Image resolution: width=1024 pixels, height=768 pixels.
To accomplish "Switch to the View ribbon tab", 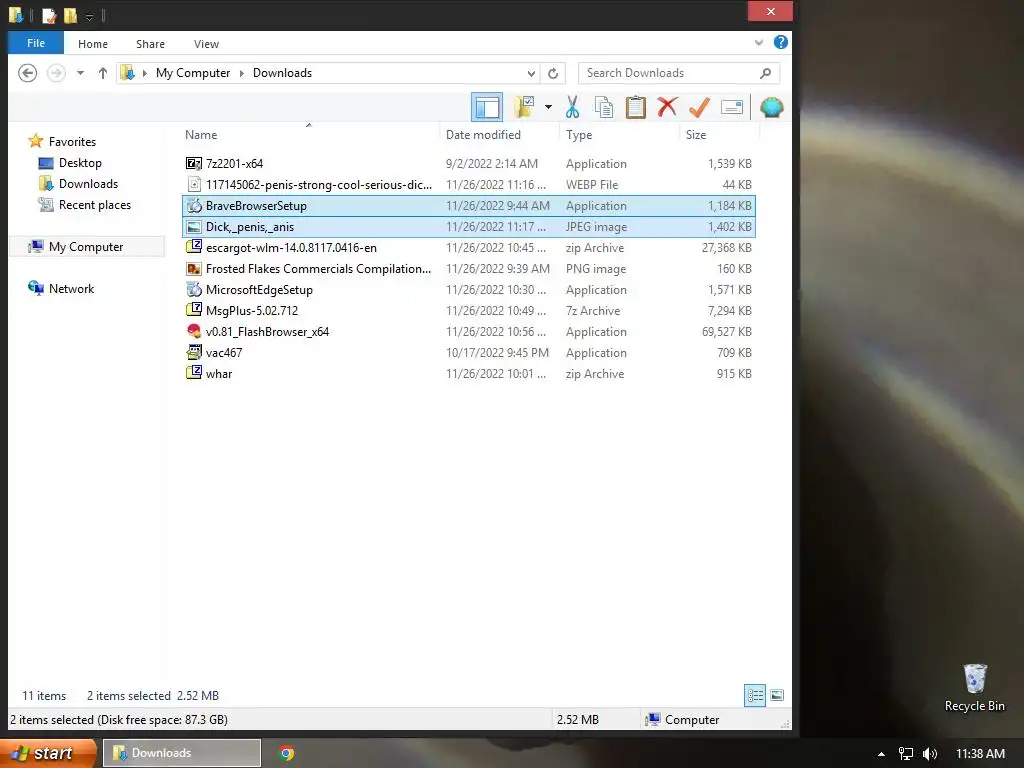I will click(x=206, y=44).
